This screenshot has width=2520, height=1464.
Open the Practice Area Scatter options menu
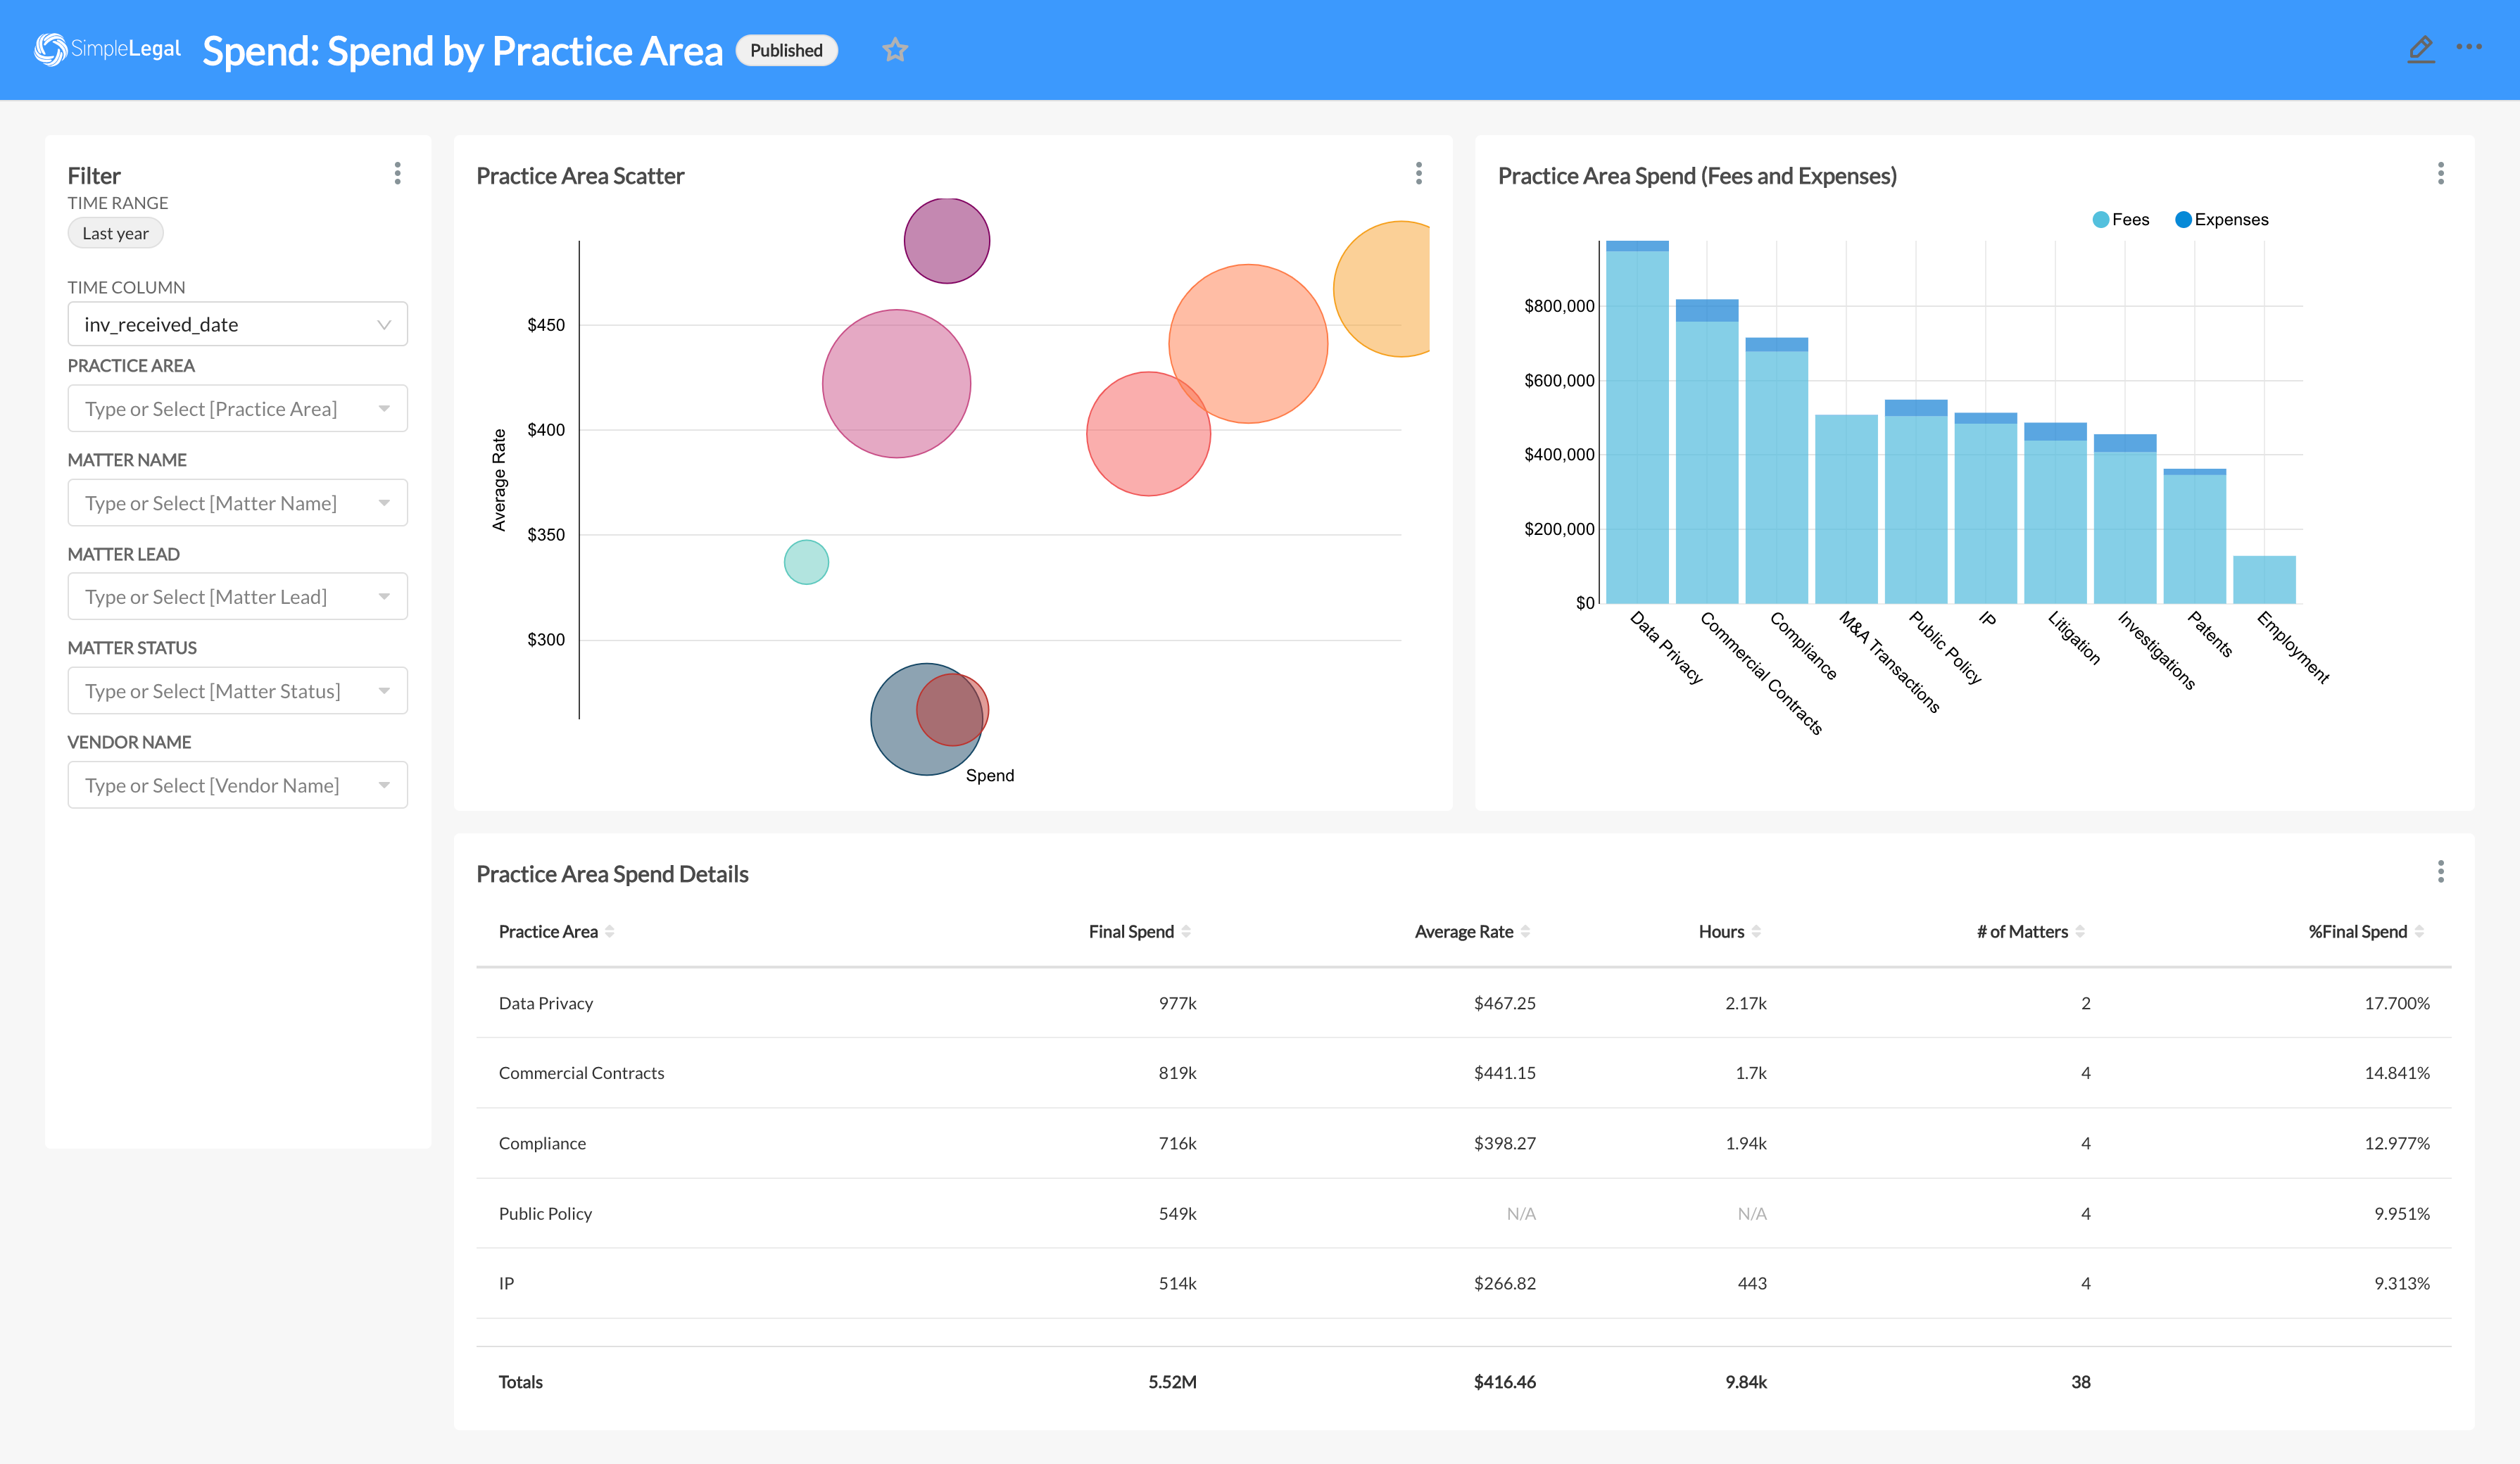[1418, 174]
